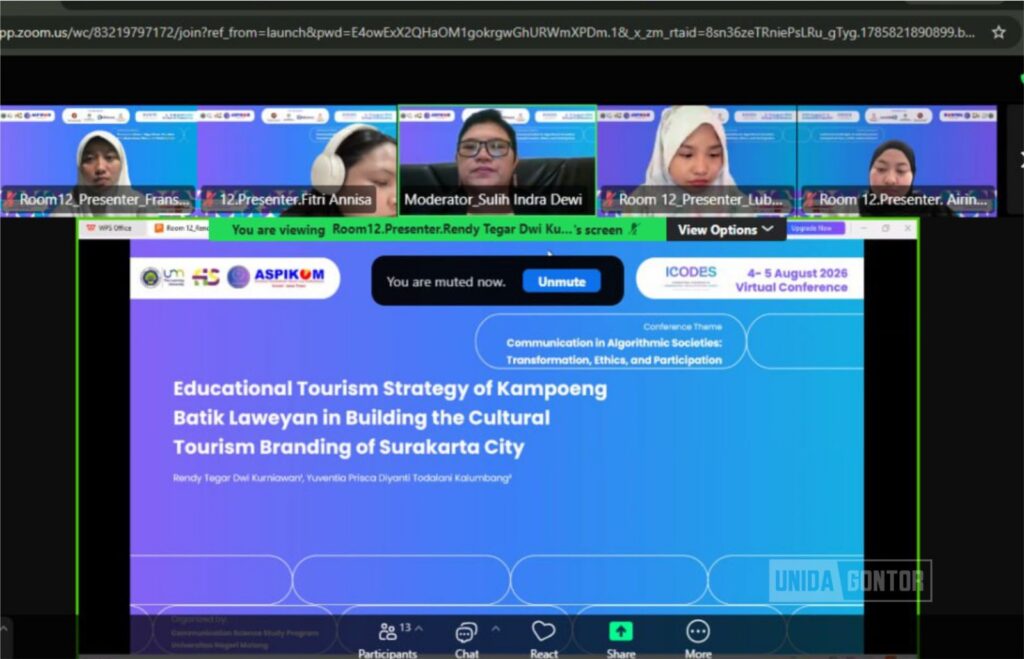
Task: Open the More options menu
Action: point(697,640)
